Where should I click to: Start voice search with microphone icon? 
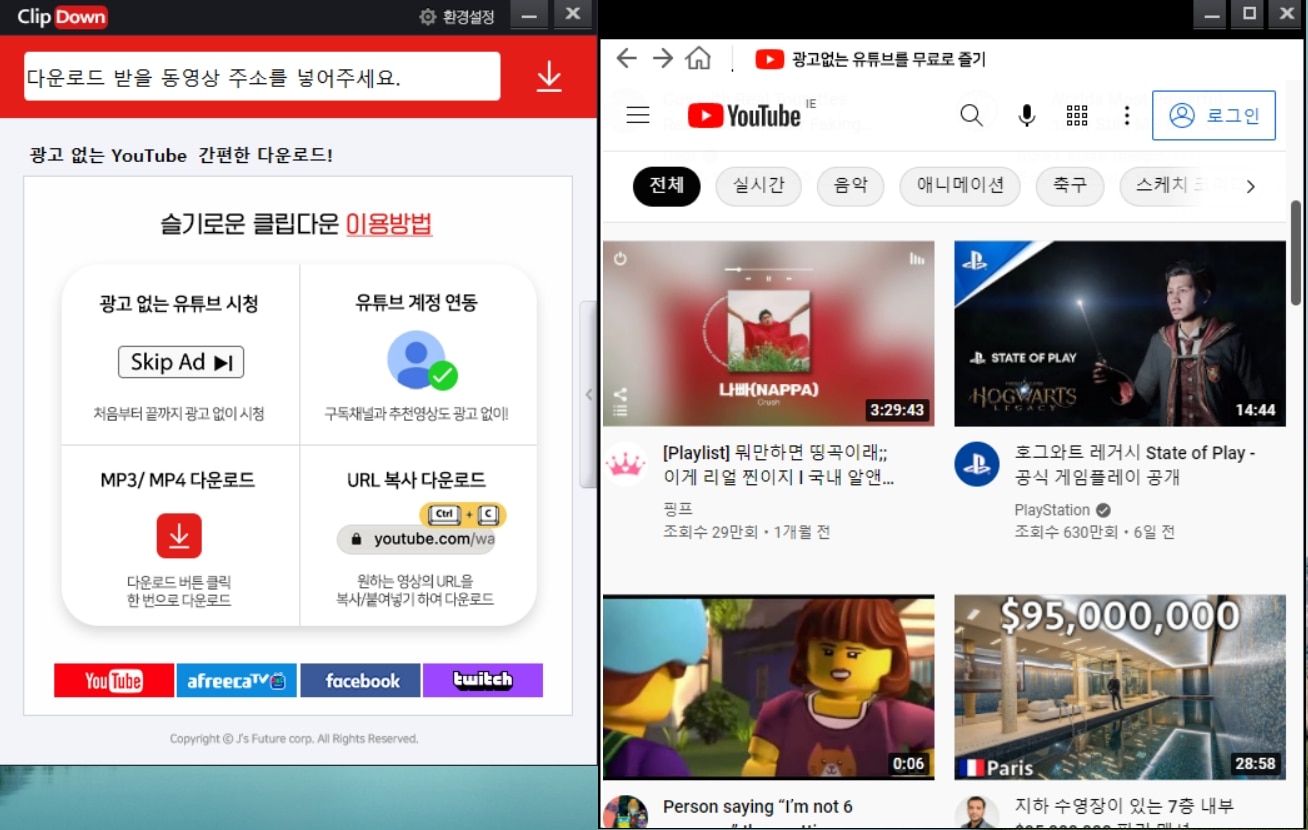click(1027, 116)
